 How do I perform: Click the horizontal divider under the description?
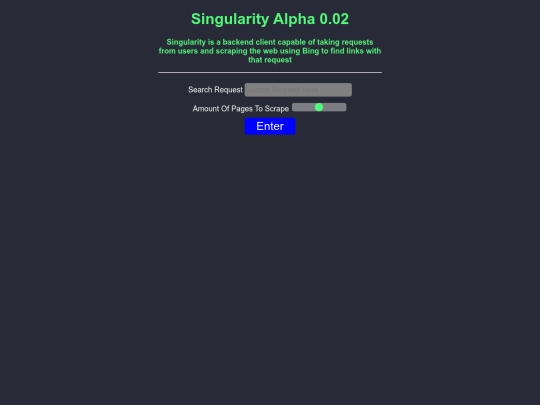pos(270,73)
